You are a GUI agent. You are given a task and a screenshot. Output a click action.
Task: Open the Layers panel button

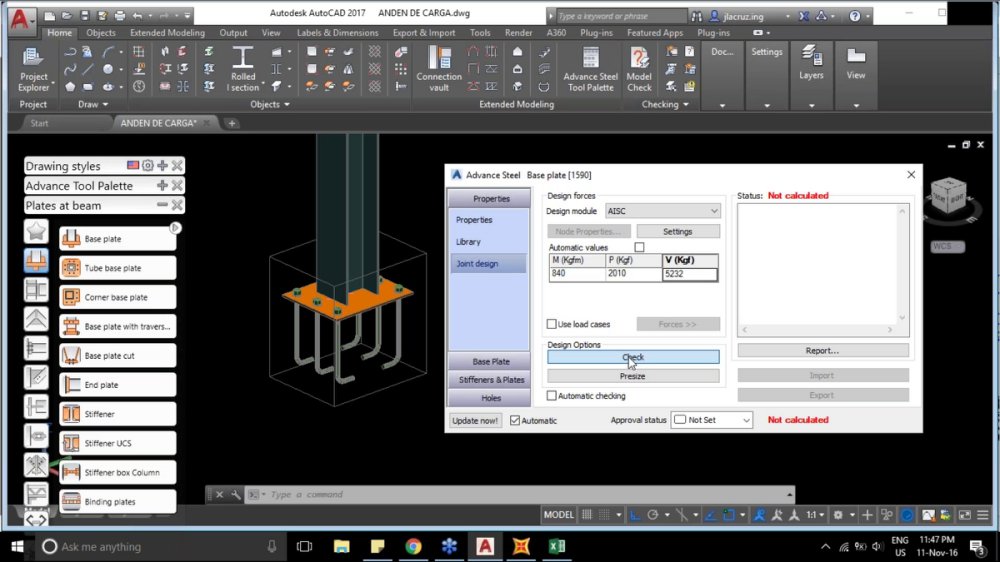click(x=811, y=63)
